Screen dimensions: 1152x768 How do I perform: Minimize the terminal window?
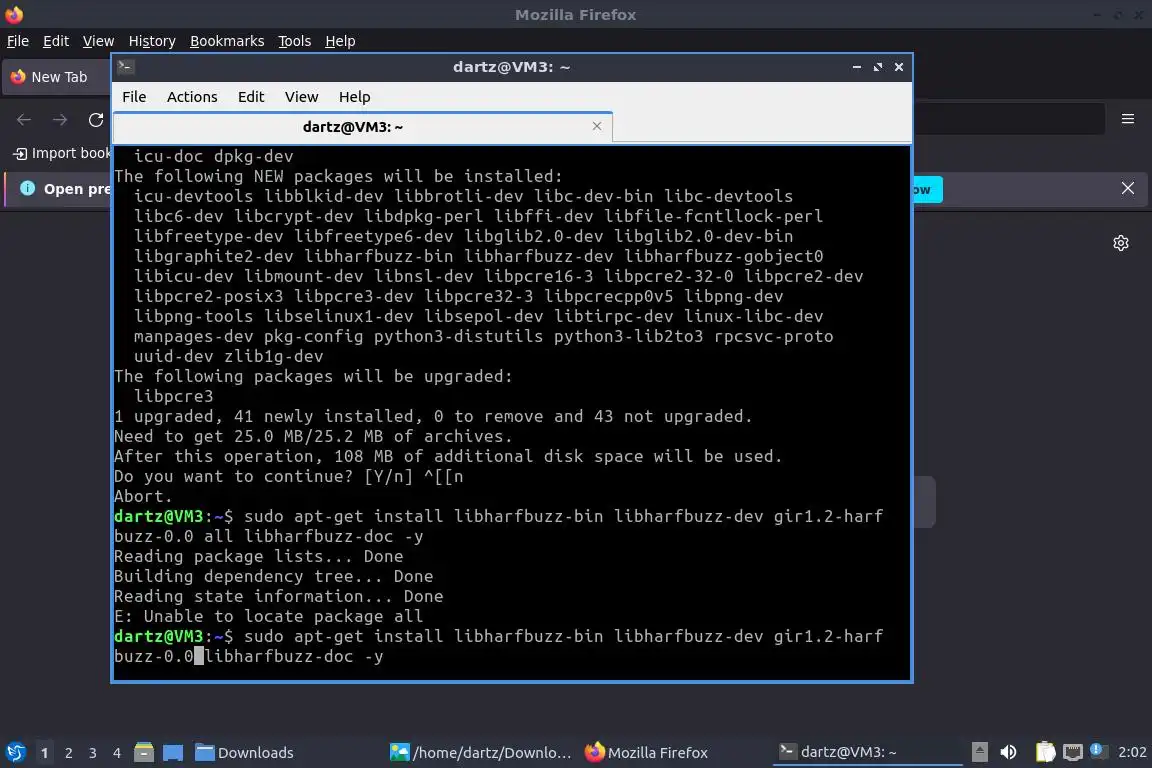coord(857,67)
